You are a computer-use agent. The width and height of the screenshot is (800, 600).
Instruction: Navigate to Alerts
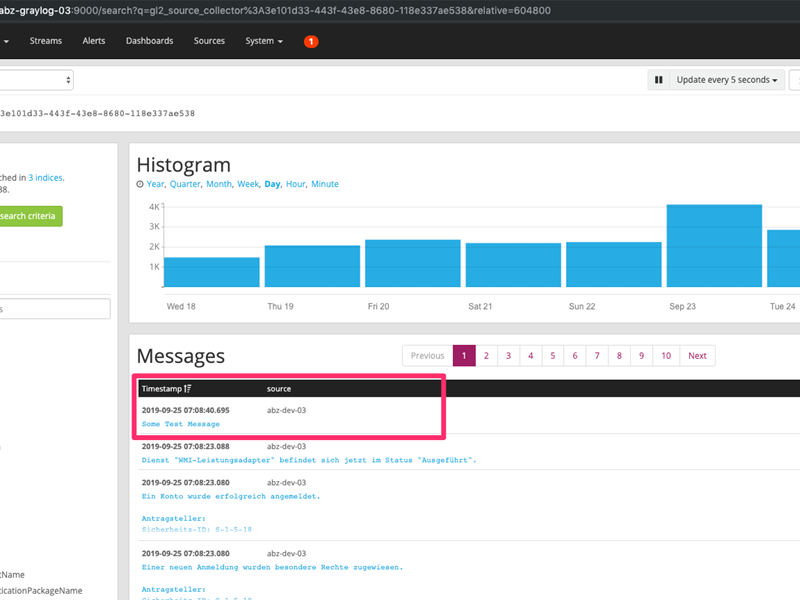(94, 41)
